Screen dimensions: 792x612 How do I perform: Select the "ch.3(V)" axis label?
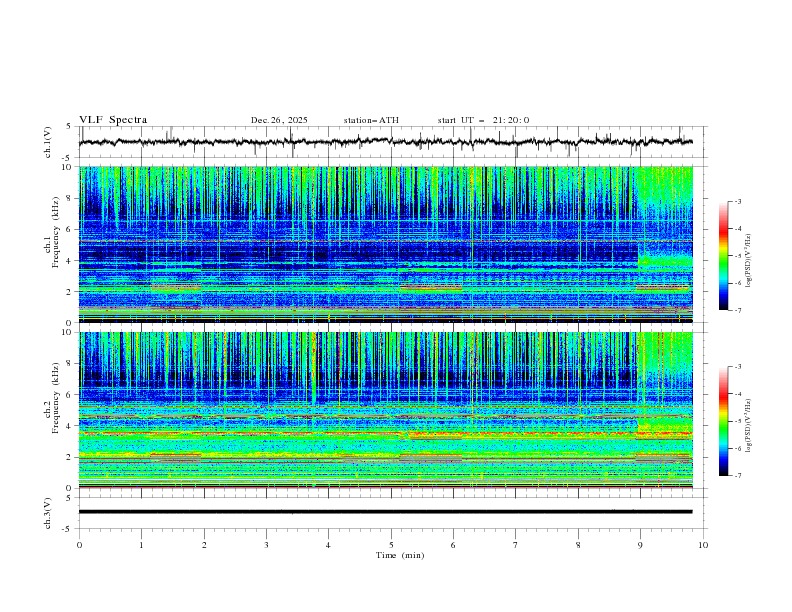pyautogui.click(x=48, y=513)
